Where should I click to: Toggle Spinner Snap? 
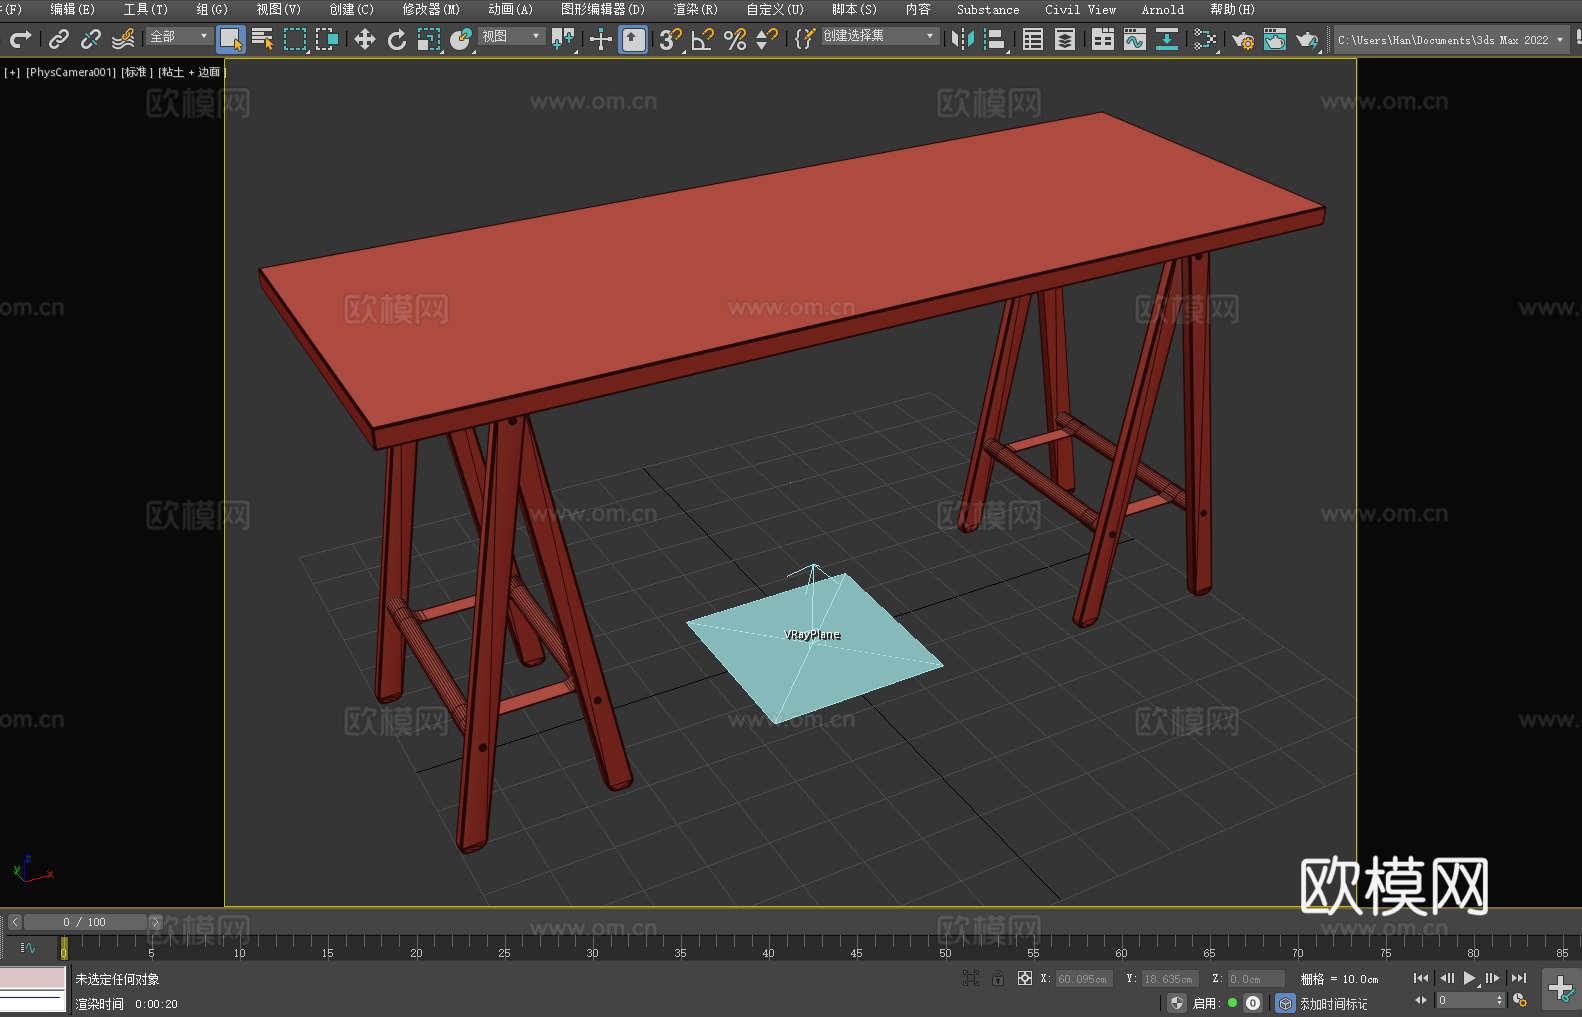click(x=767, y=39)
